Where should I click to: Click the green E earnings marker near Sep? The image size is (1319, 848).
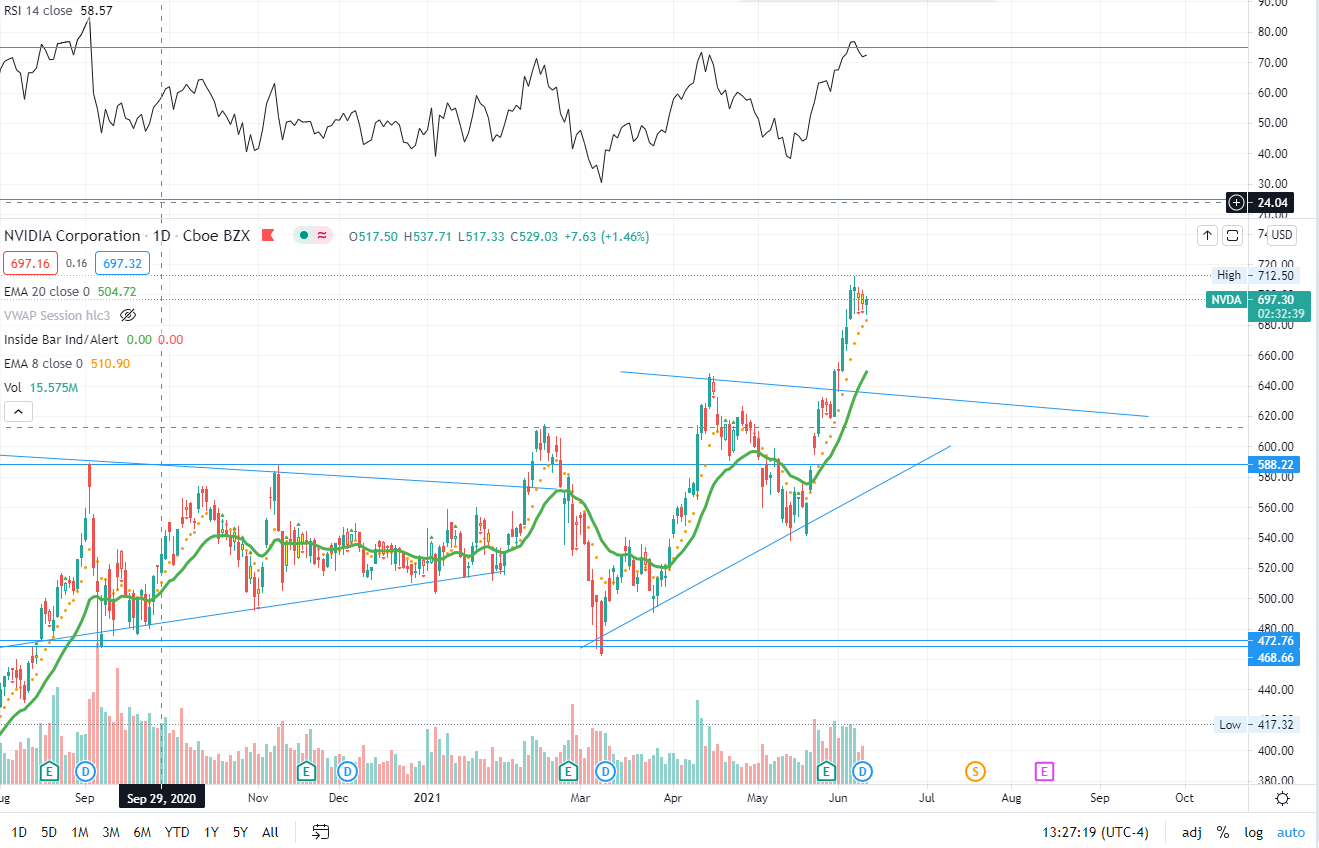click(50, 771)
